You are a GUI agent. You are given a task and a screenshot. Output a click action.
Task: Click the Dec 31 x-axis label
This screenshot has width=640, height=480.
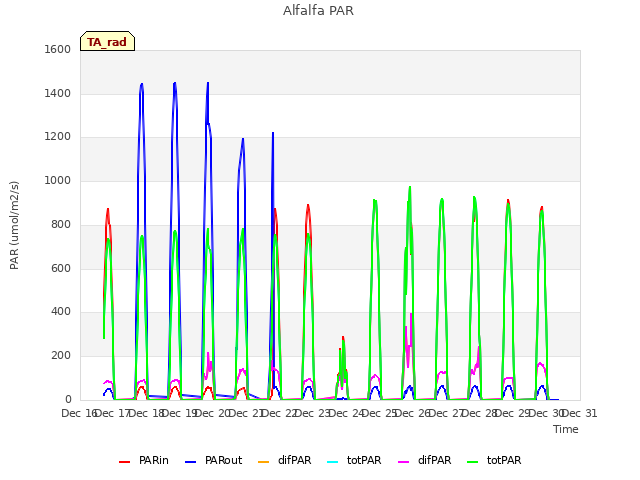pyautogui.click(x=580, y=413)
